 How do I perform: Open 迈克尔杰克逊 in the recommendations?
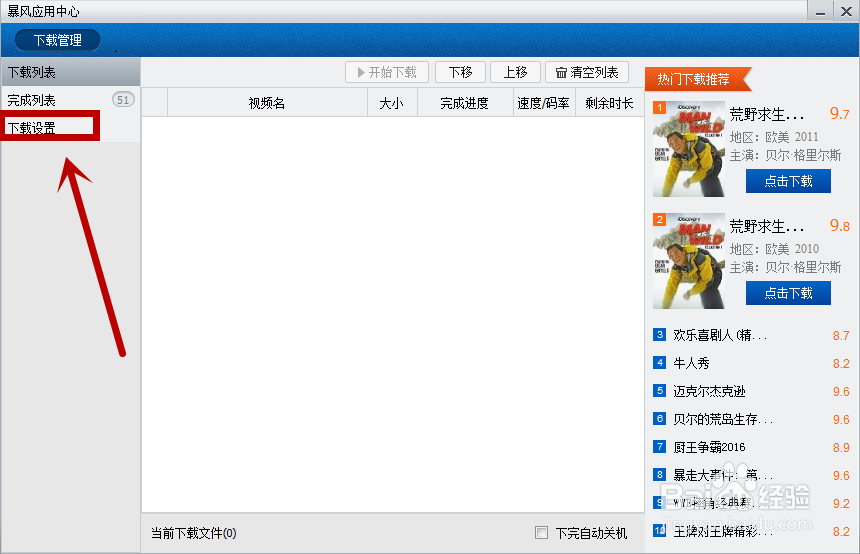click(x=709, y=391)
